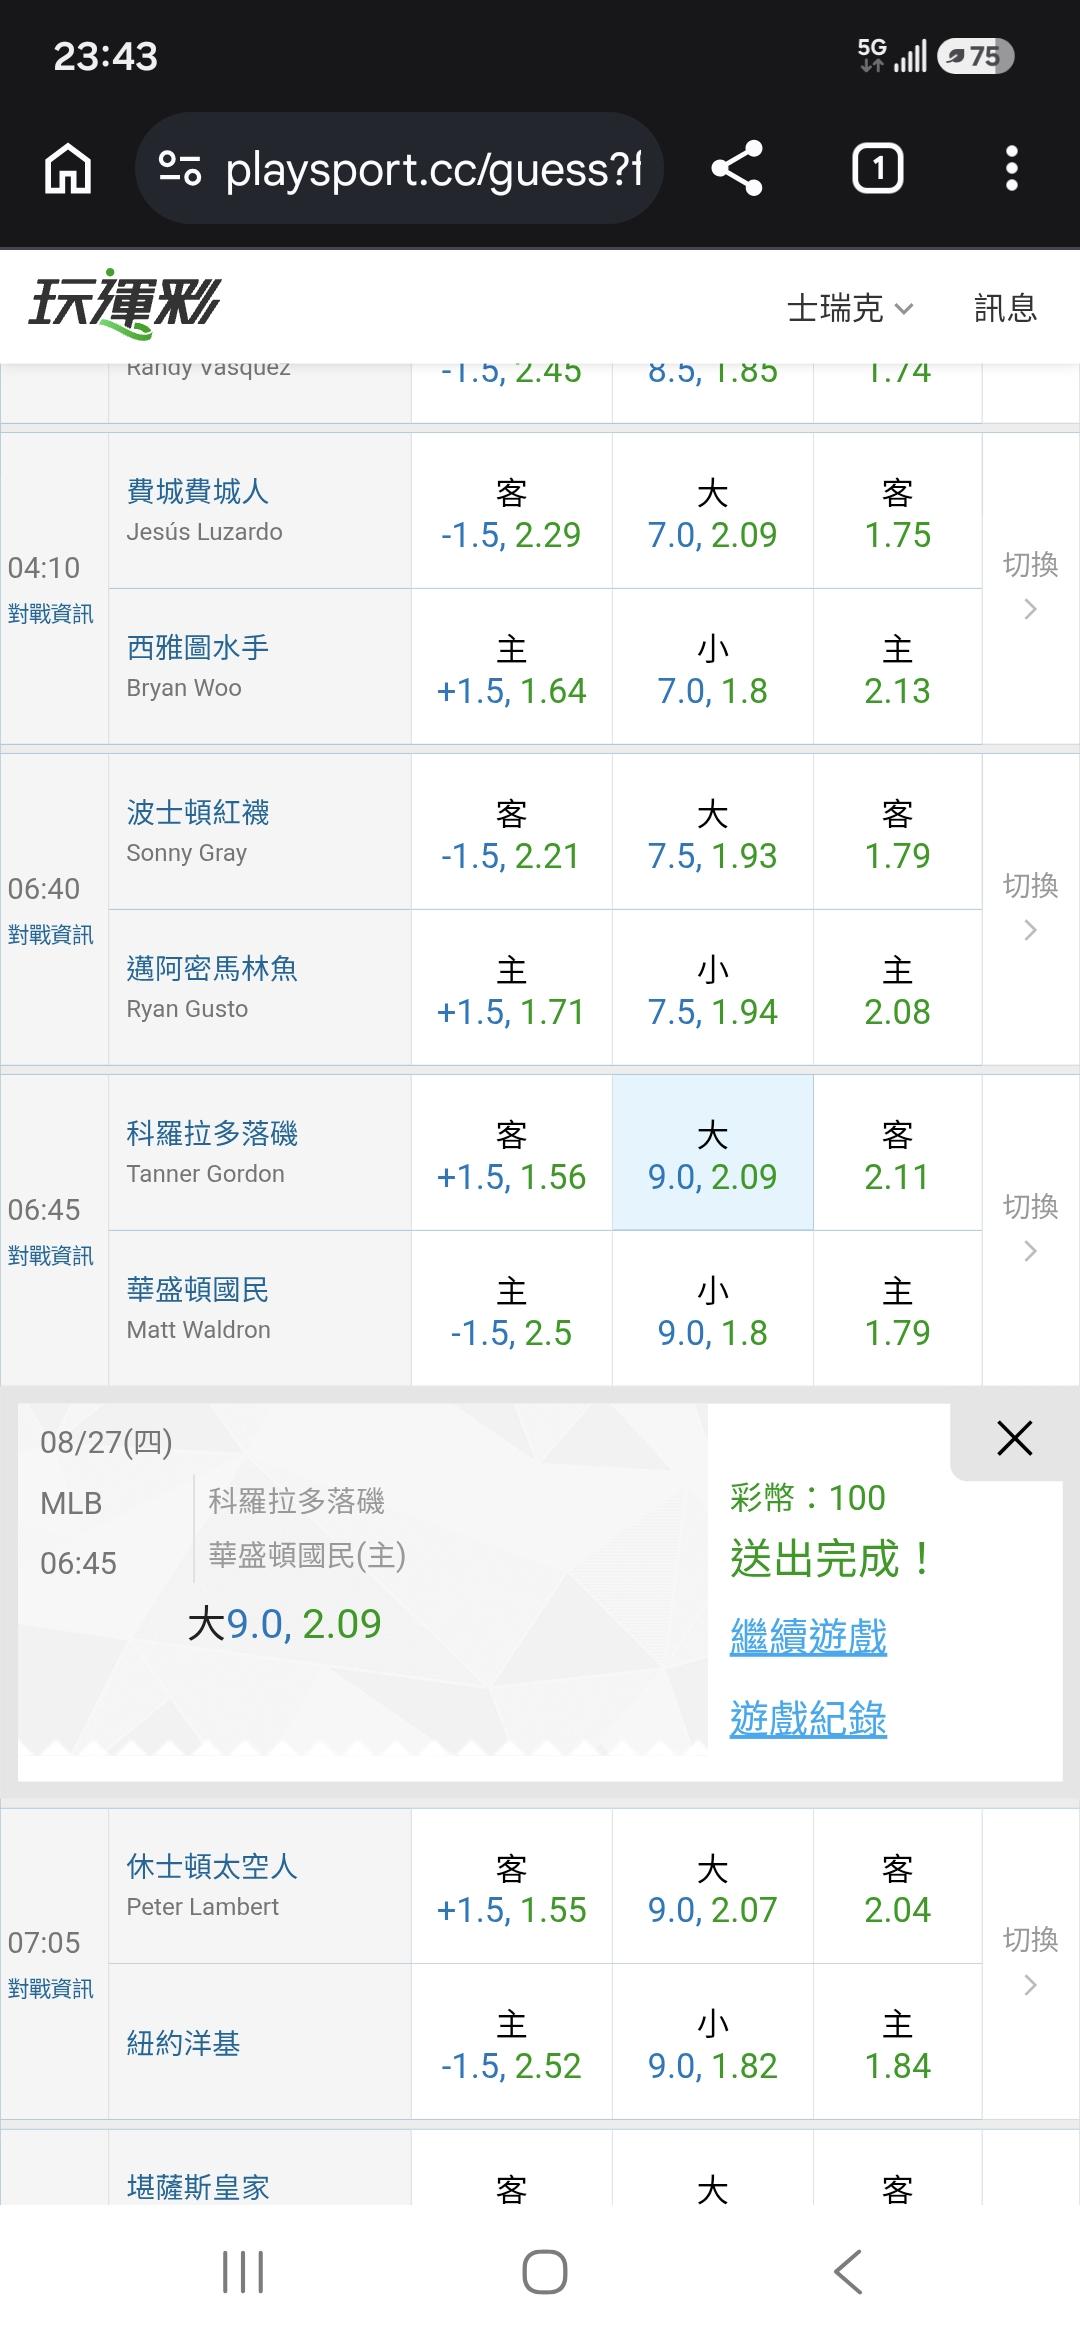Open the tab switcher showing 1 tab
1080x2340 pixels.
878,168
